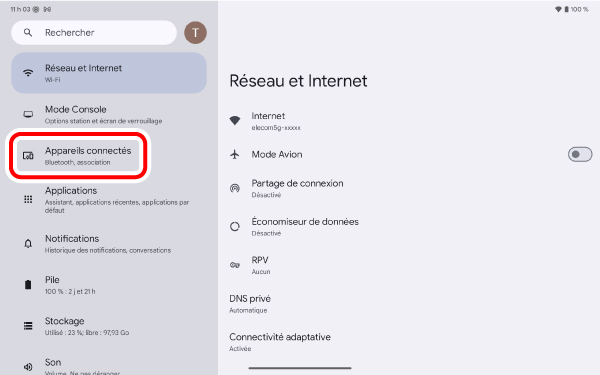The image size is (600, 375).
Task: Open Partage de connexion settings
Action: point(409,188)
